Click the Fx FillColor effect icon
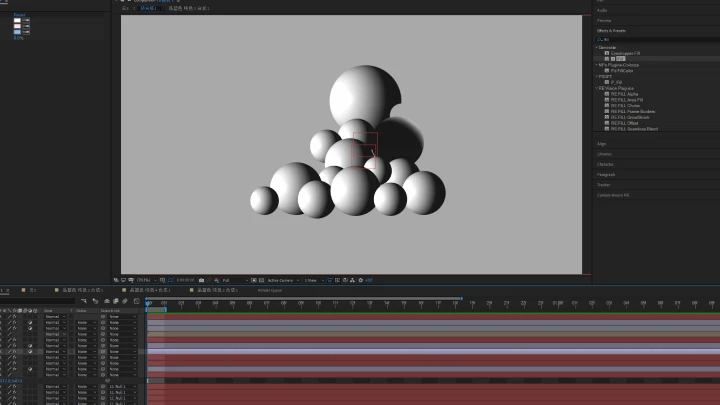 point(607,71)
